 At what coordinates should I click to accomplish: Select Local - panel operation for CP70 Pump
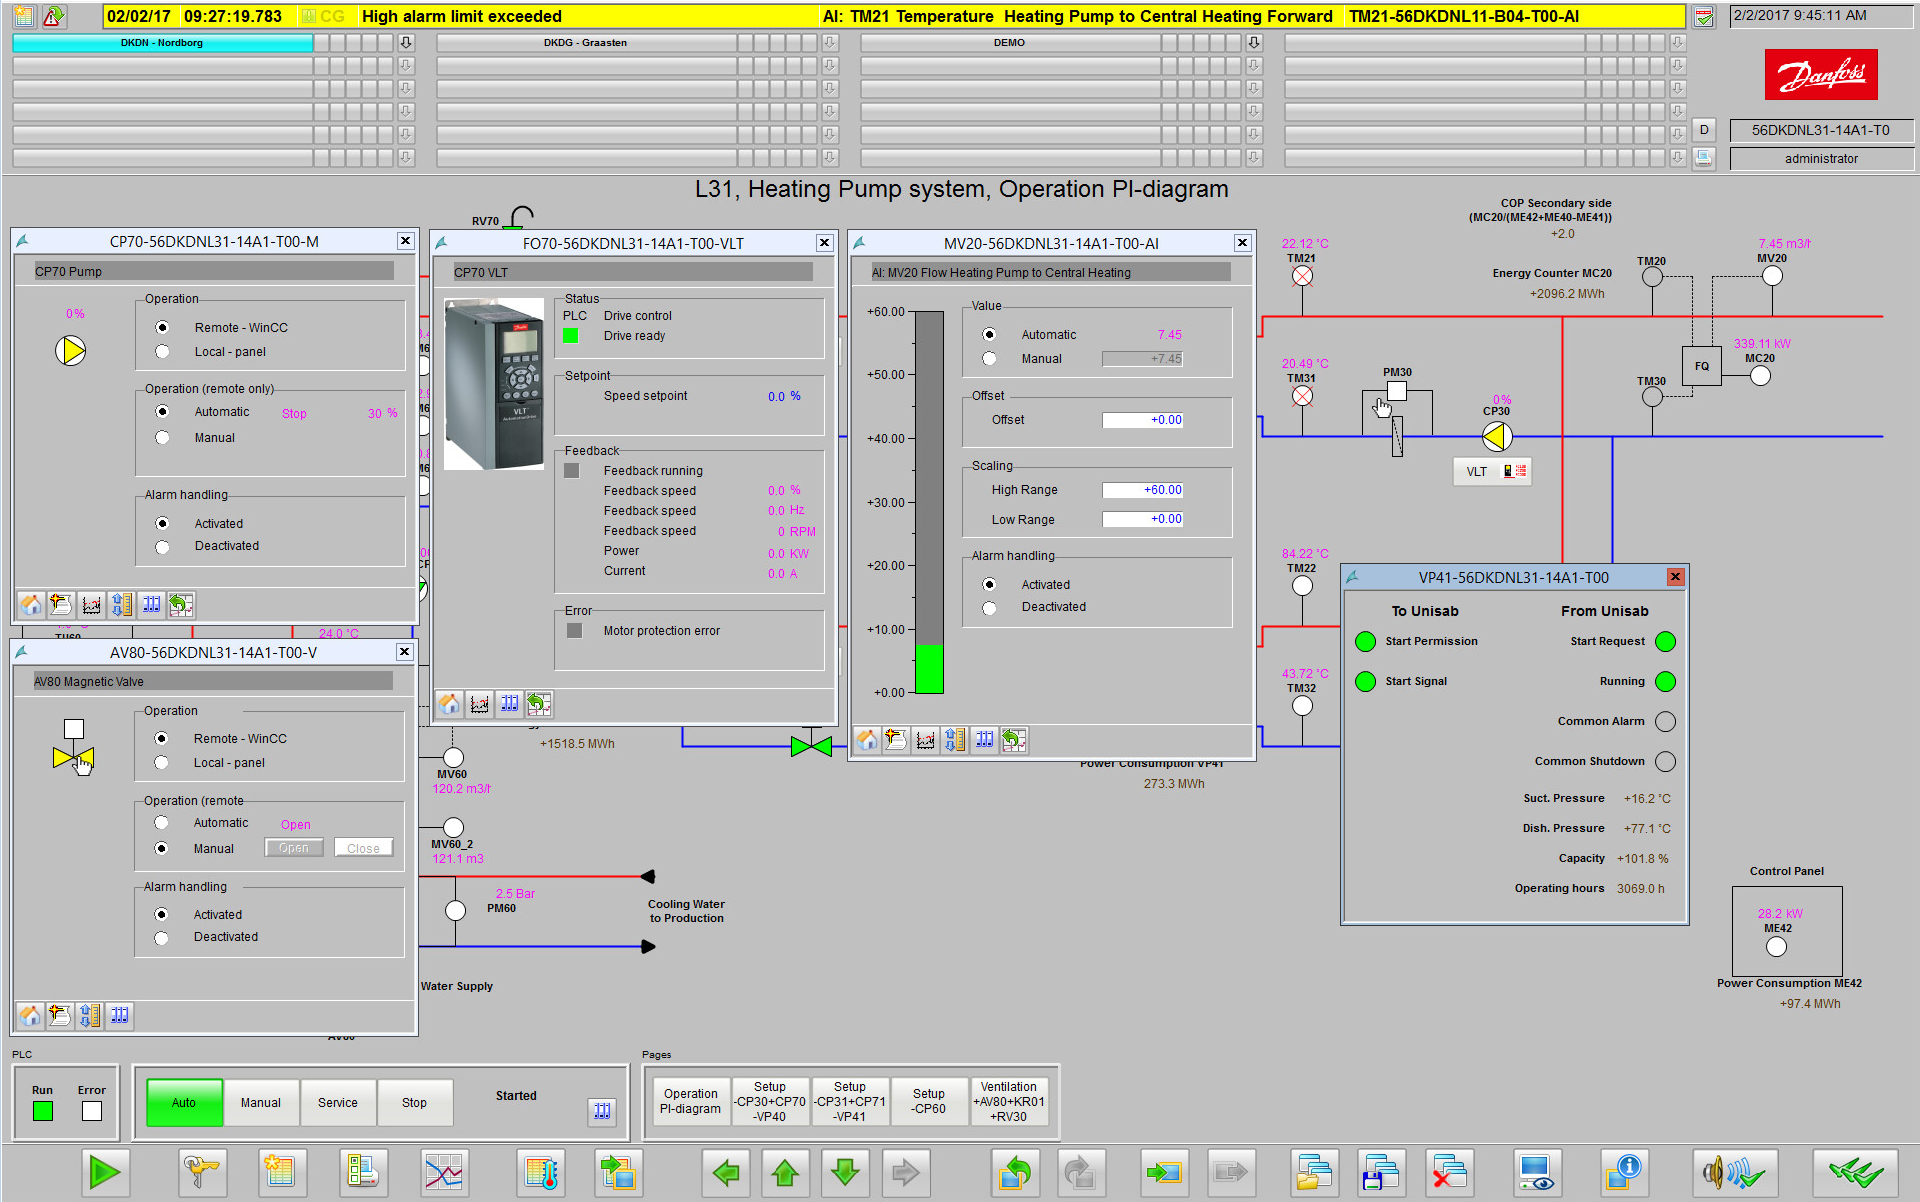tap(162, 352)
